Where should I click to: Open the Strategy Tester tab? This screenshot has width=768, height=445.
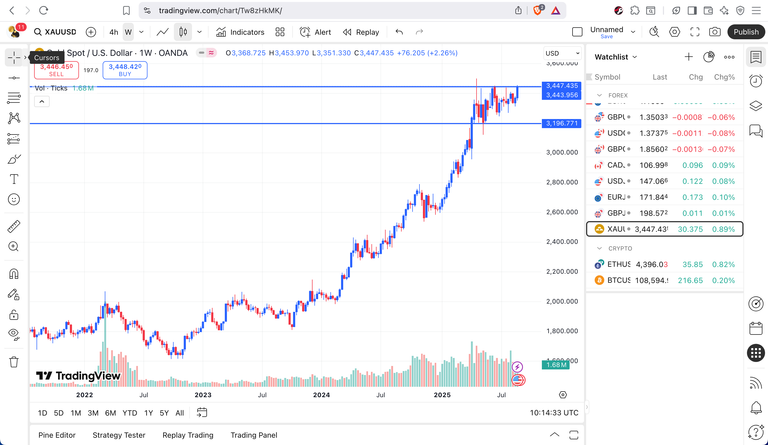119,435
